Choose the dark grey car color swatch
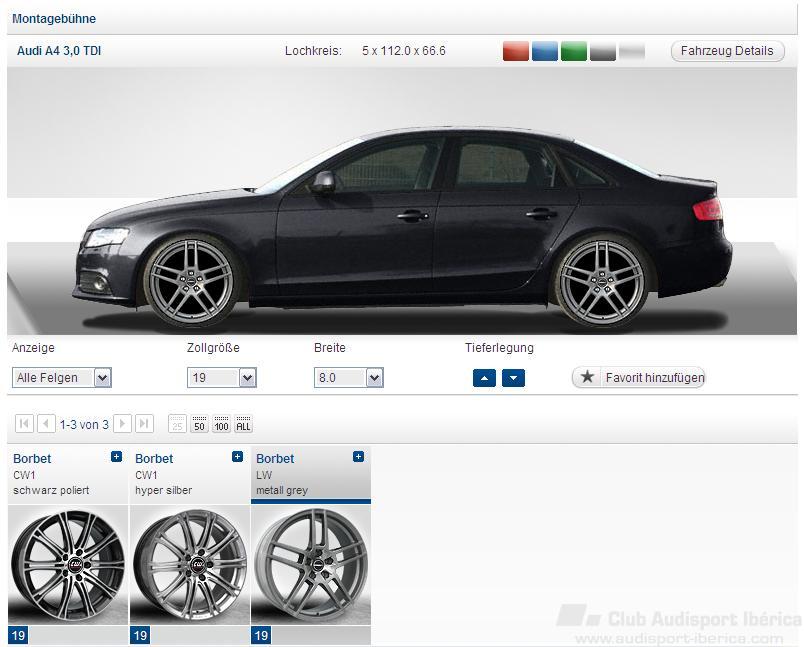Screen dimensions: 804x647 pos(603,51)
